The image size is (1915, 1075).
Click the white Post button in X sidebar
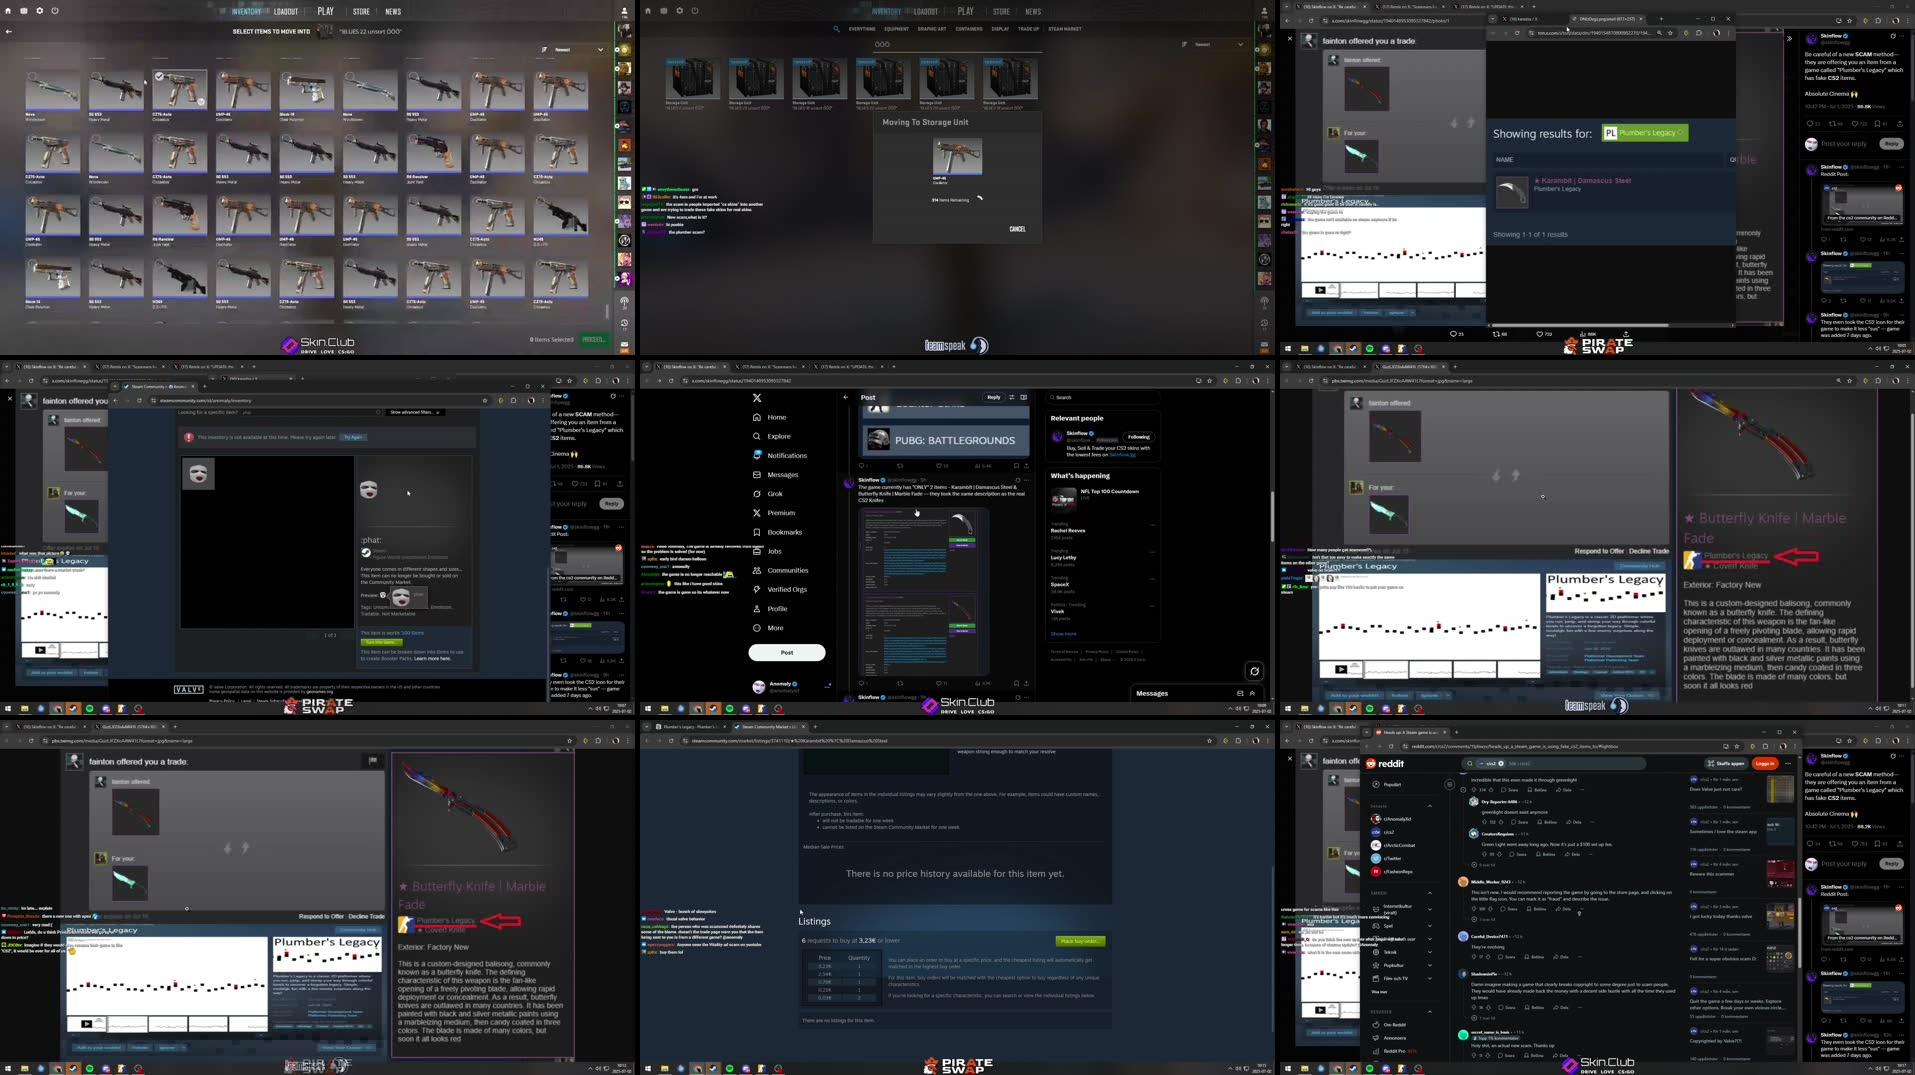[x=787, y=652]
